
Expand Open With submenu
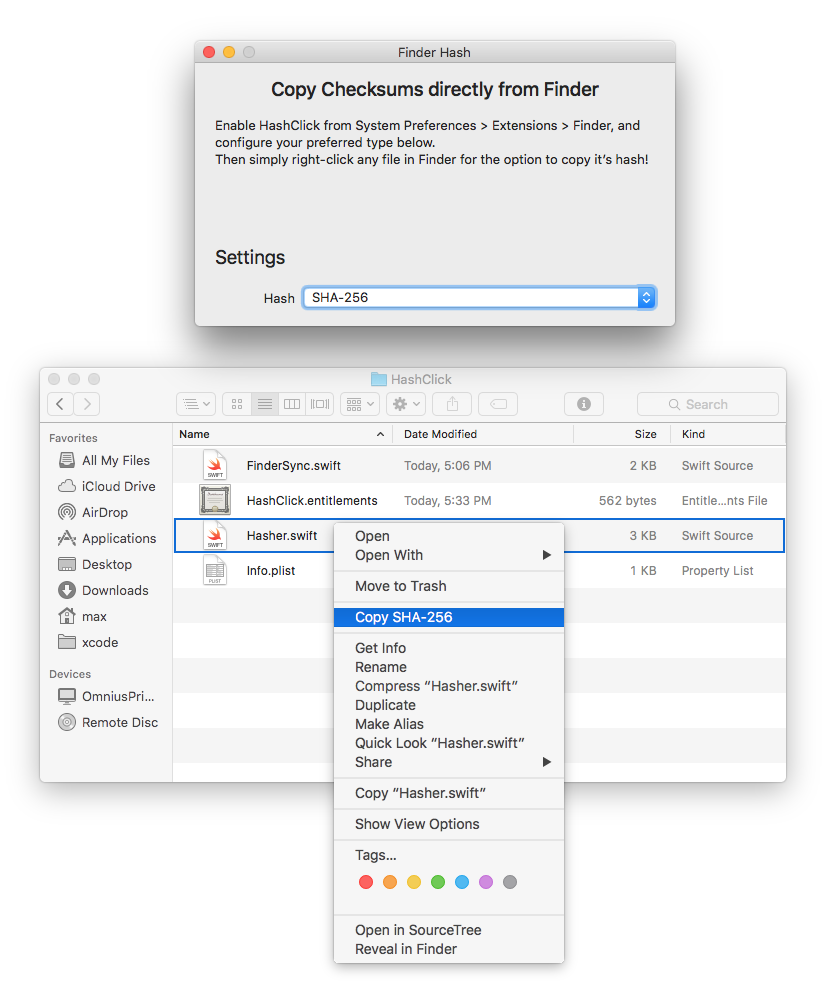point(448,555)
